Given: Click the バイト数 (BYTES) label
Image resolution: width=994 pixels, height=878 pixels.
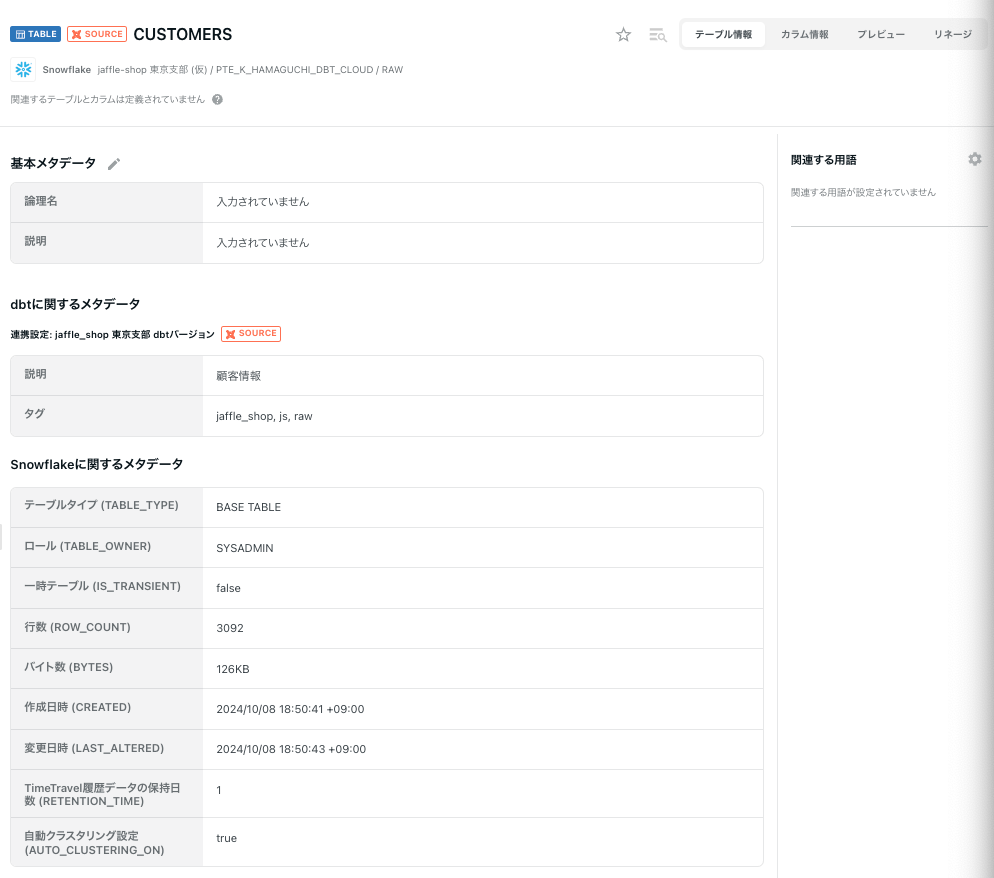Looking at the screenshot, I should (x=68, y=667).
